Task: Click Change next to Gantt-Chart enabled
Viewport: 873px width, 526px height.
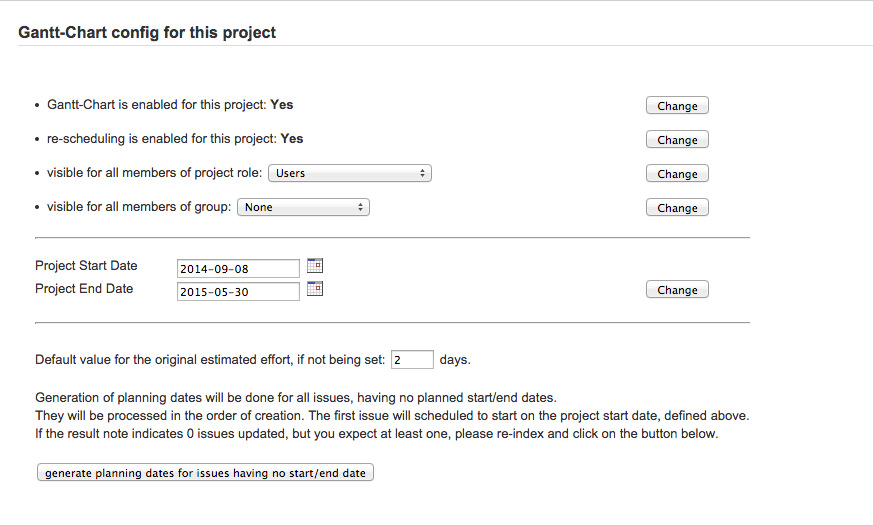Action: point(677,106)
